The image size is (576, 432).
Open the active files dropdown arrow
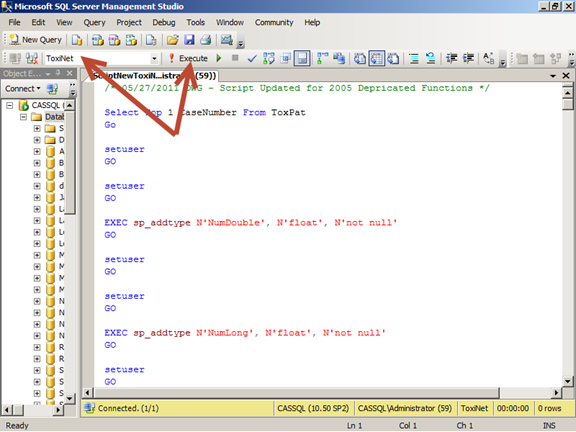[553, 76]
